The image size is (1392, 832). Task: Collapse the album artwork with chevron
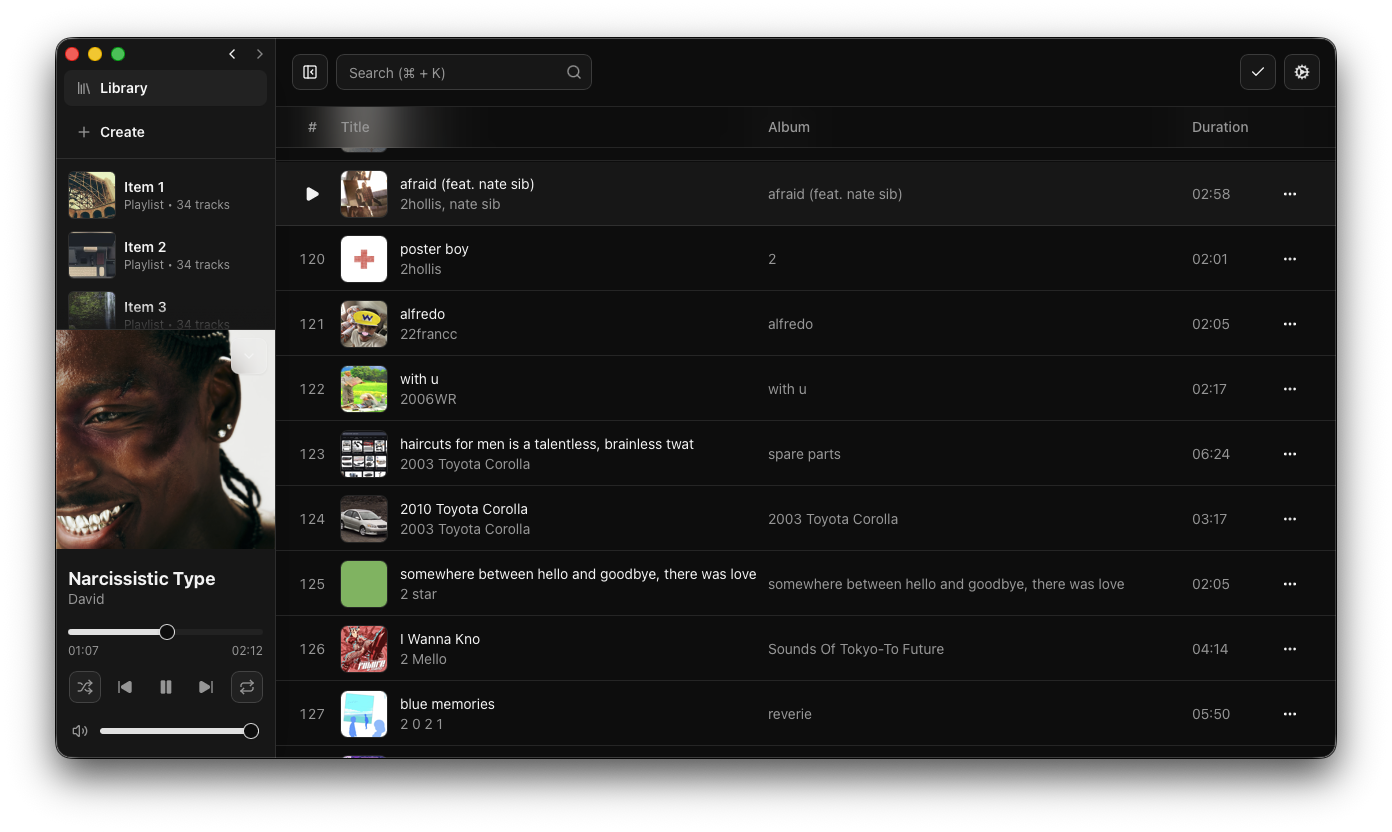tap(249, 355)
